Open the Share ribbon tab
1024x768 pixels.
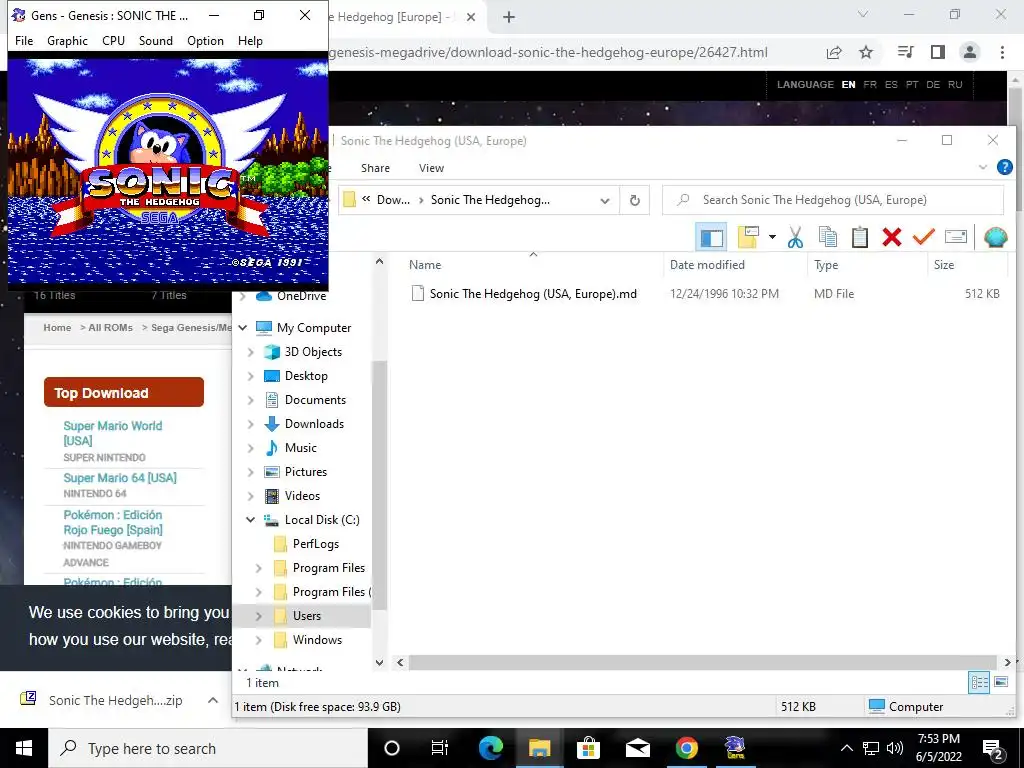point(376,168)
